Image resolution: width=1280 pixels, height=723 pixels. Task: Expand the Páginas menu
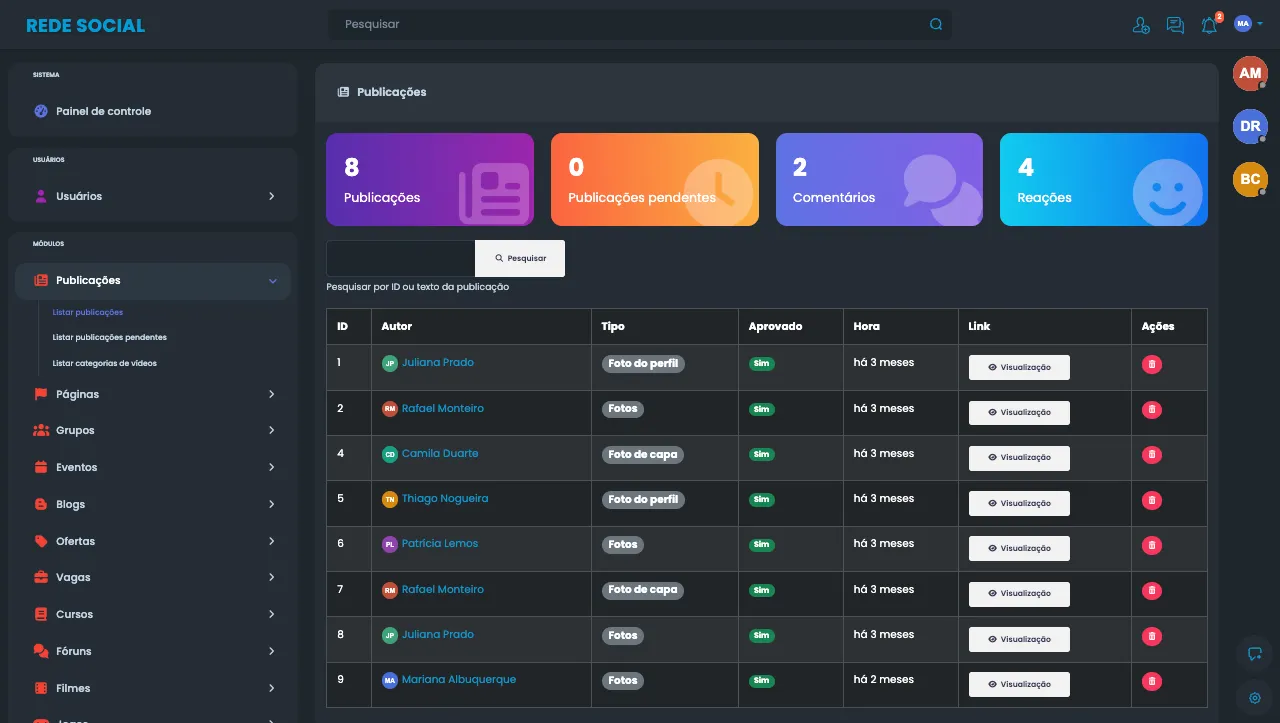153,394
